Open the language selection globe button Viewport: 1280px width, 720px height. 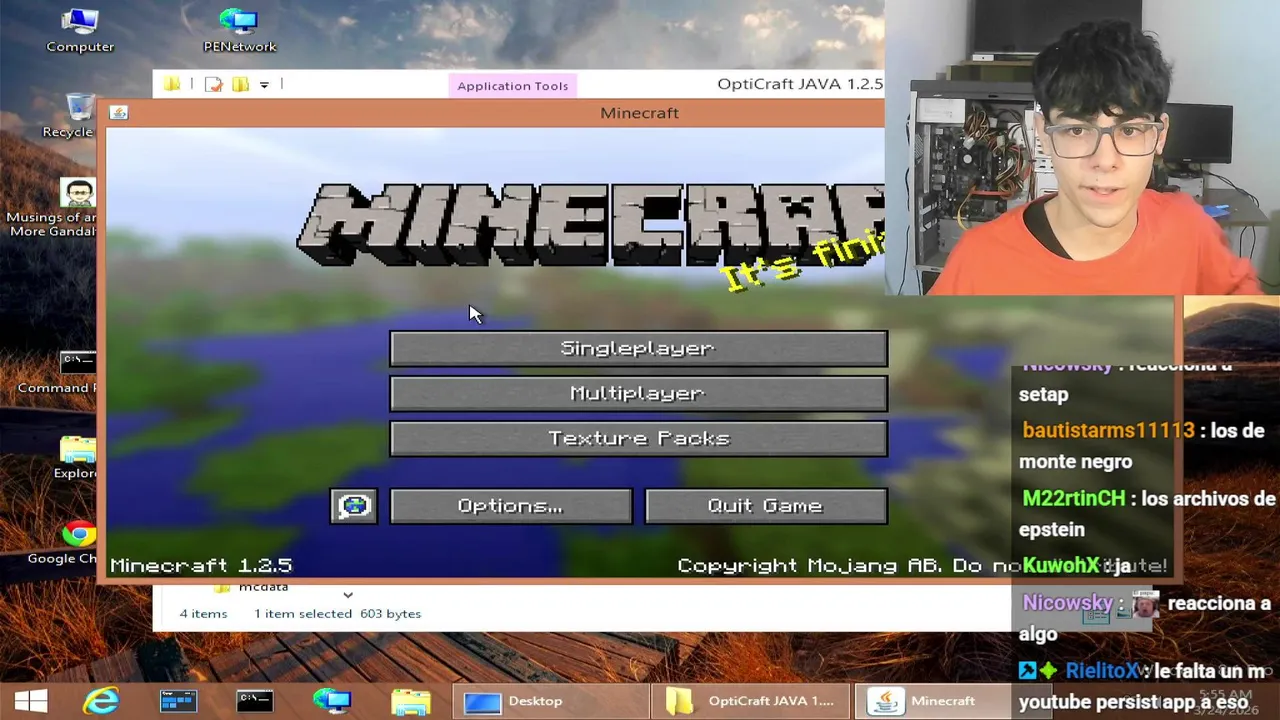[354, 506]
